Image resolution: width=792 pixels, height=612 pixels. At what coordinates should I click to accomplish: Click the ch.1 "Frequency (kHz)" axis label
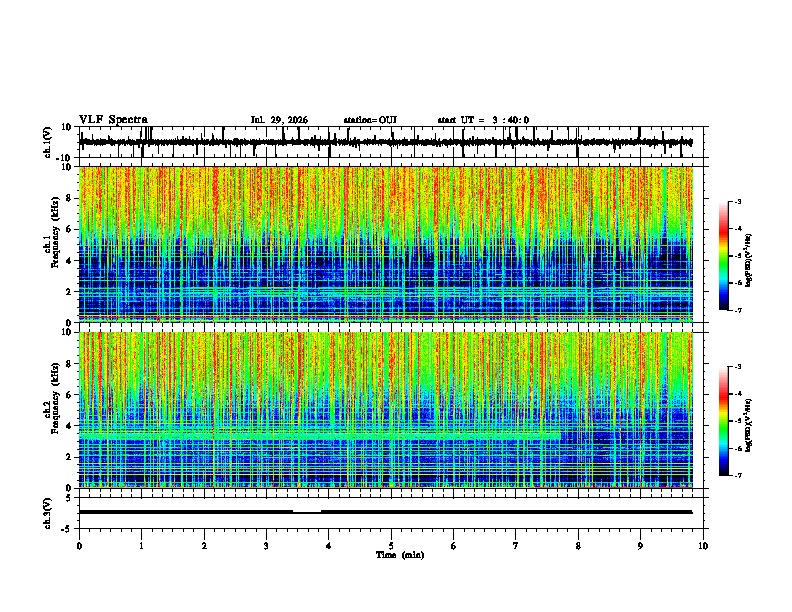coord(55,233)
